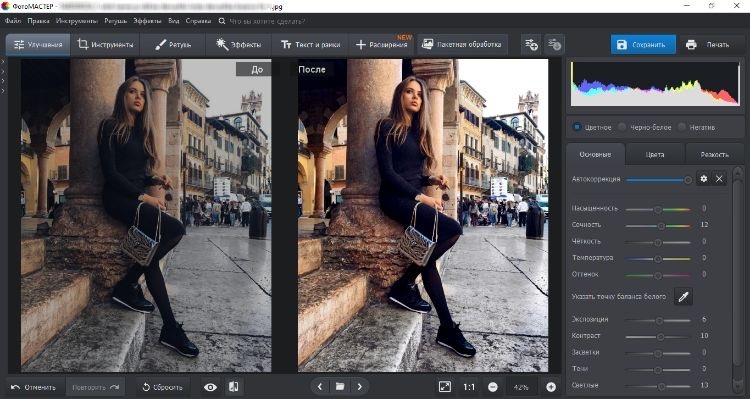The image size is (750, 399).
Task: Switch to the Цвета tab
Action: pyautogui.click(x=655, y=155)
